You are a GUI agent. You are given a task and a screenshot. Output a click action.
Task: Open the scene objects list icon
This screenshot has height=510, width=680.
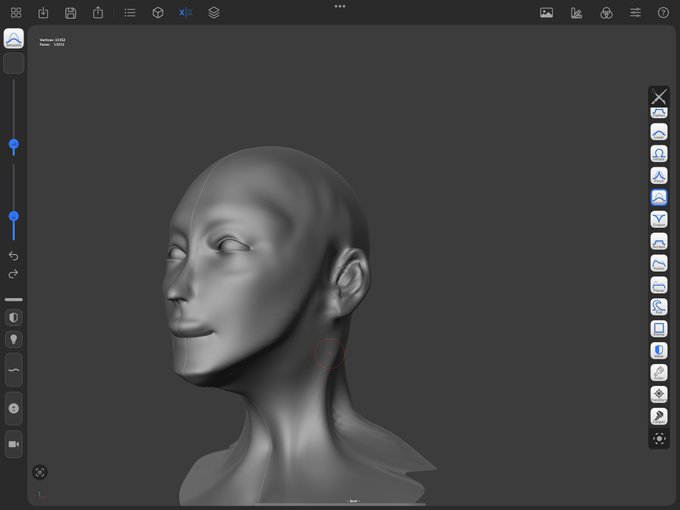[x=130, y=13]
